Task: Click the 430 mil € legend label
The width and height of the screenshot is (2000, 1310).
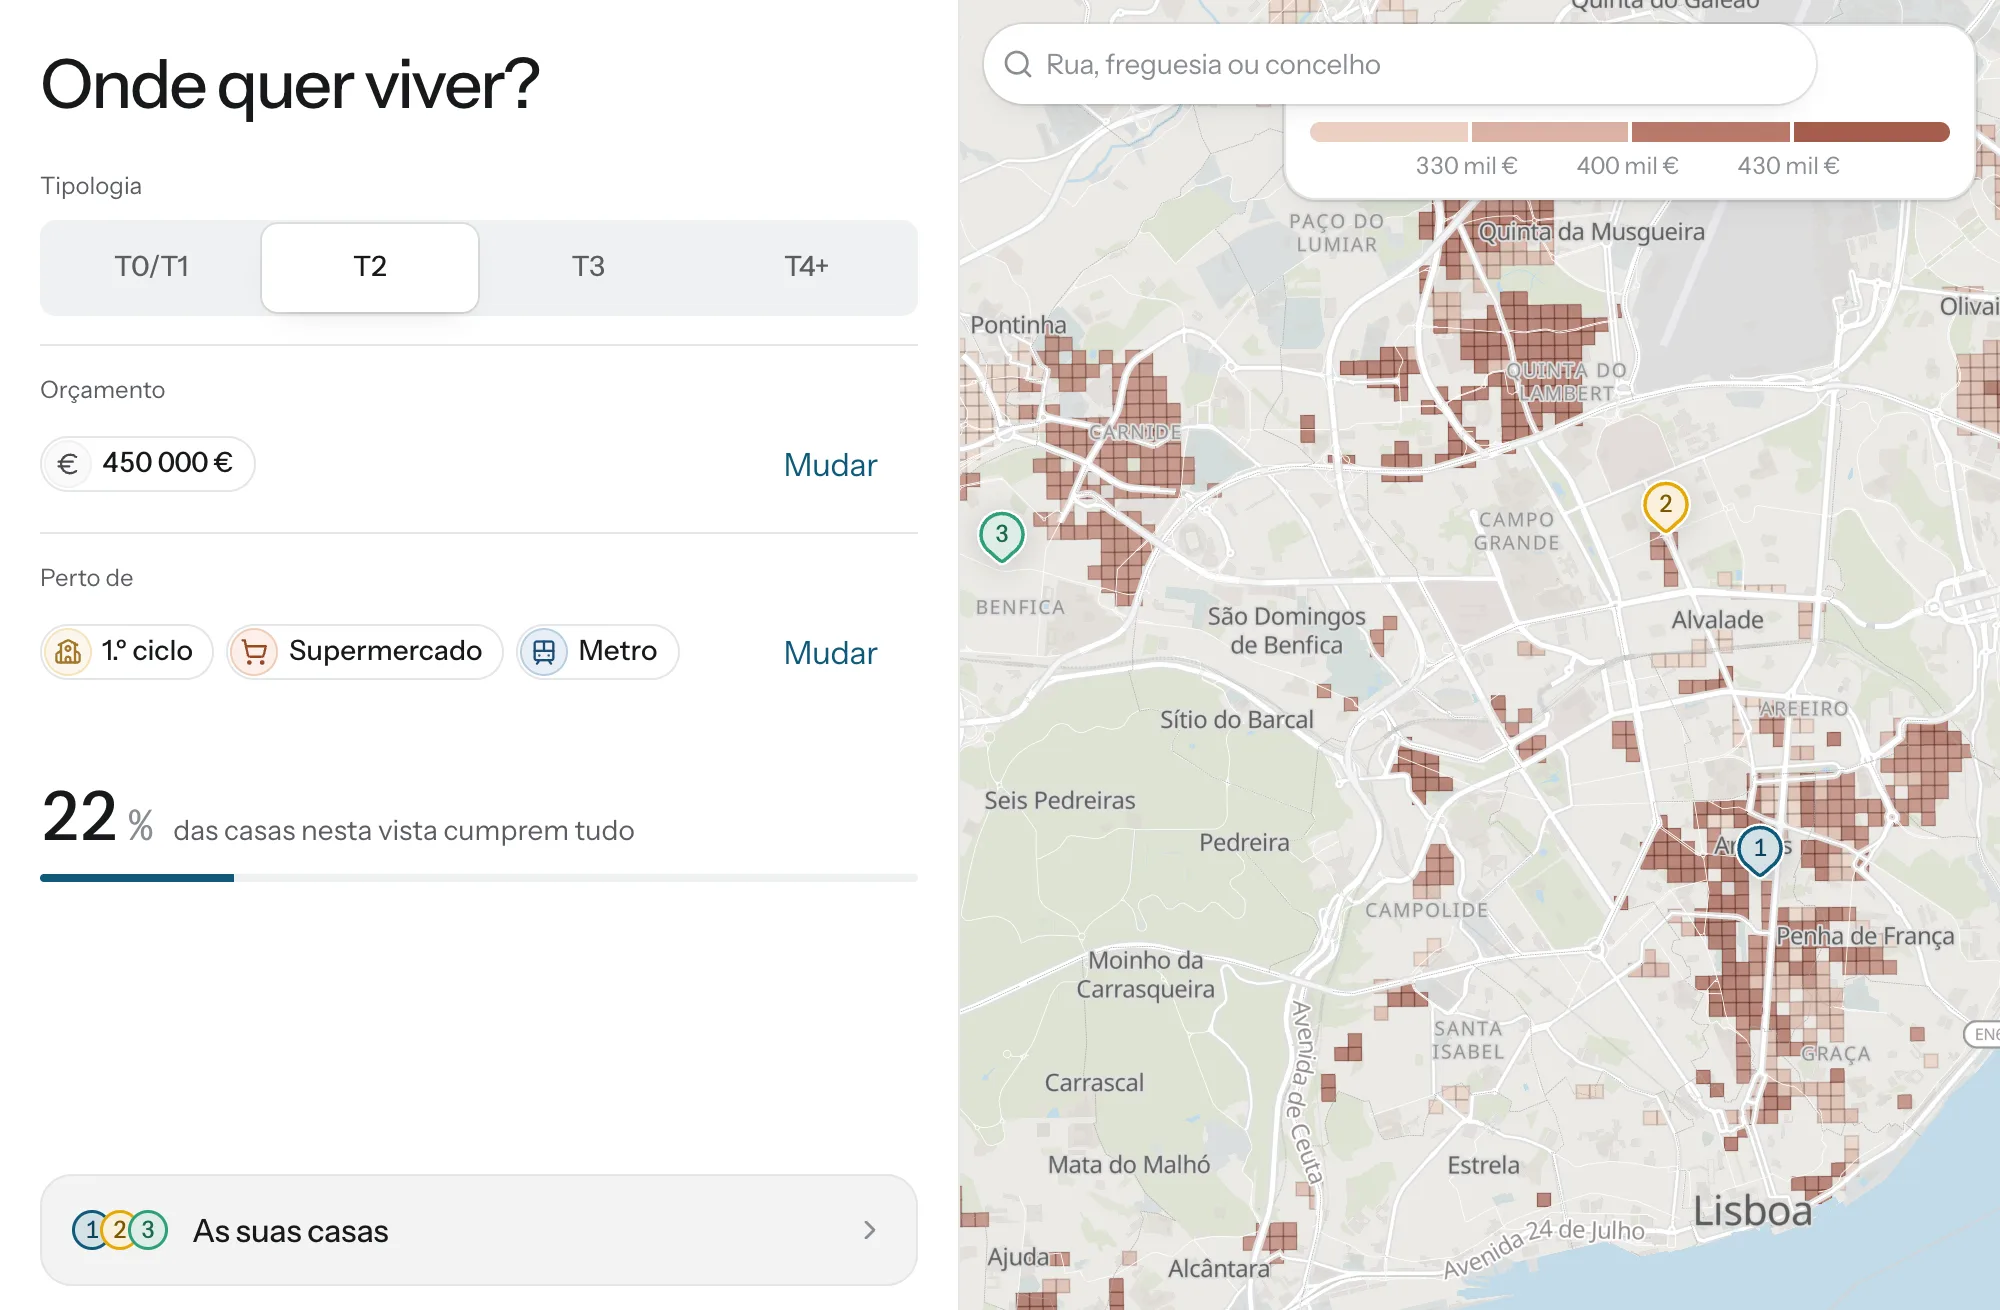Action: (x=1788, y=166)
